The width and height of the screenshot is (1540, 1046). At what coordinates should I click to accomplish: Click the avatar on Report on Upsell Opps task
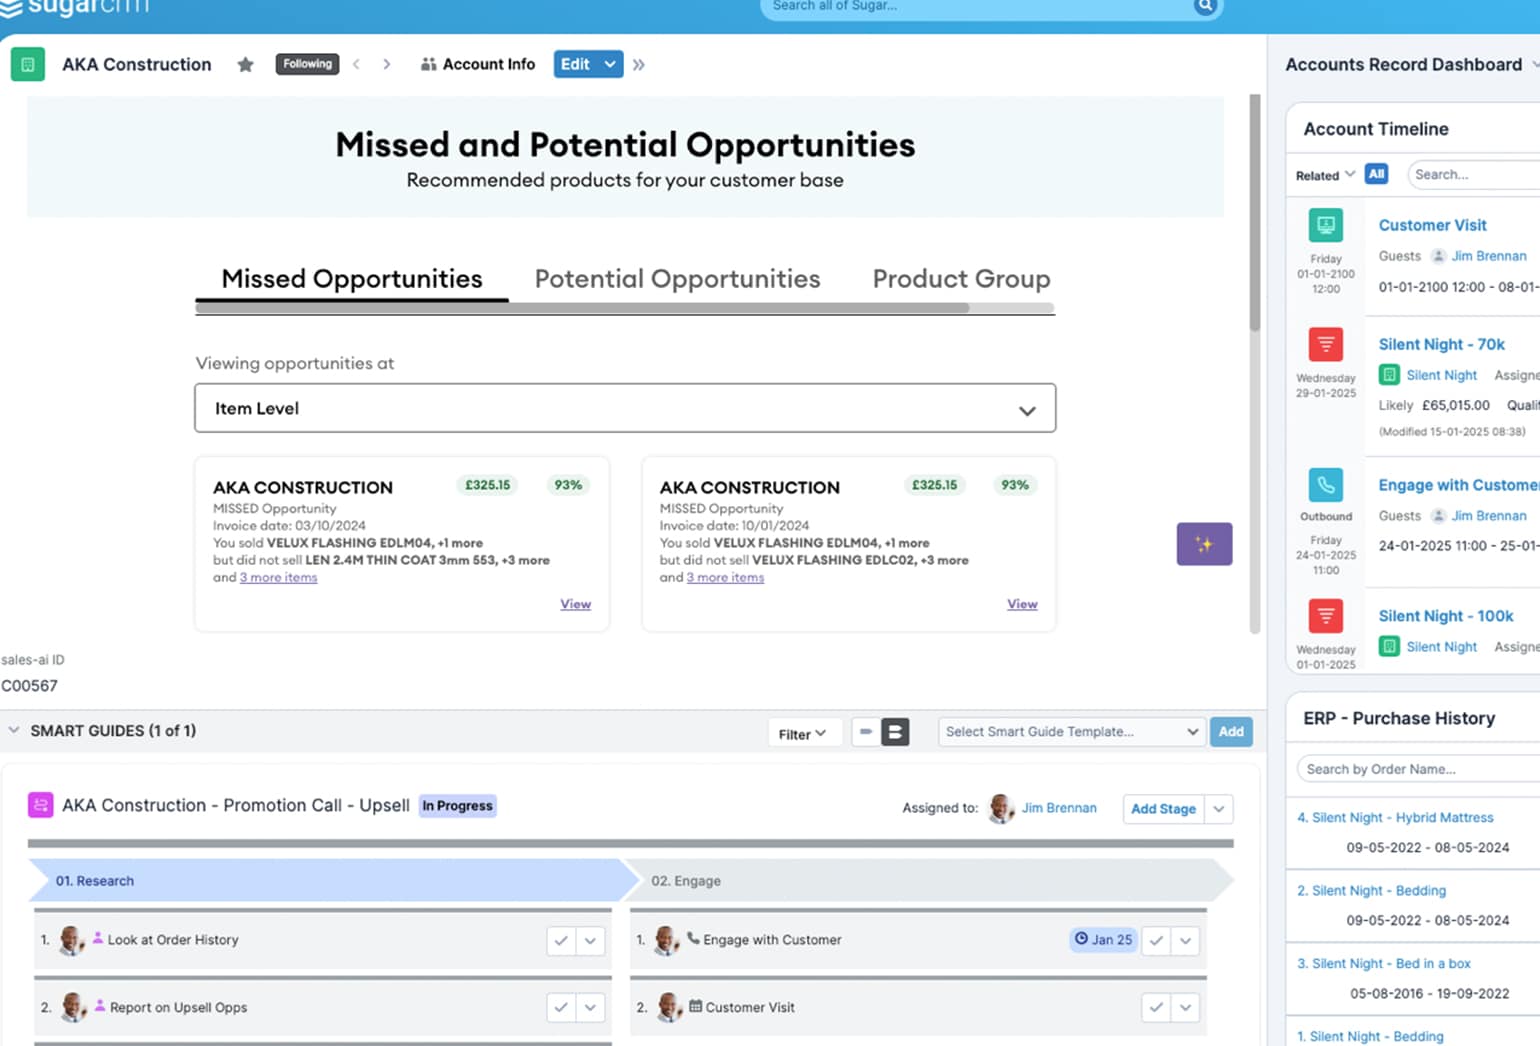pos(74,1007)
